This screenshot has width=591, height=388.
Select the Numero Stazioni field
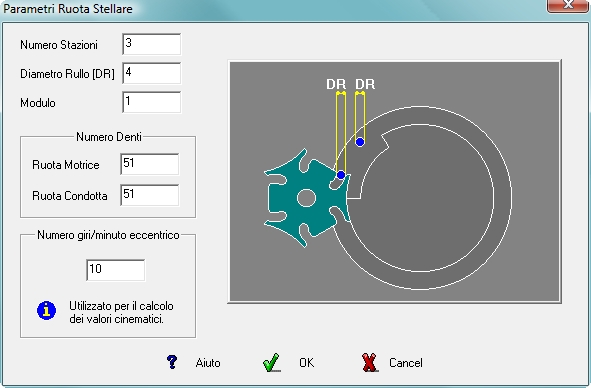tap(152, 44)
